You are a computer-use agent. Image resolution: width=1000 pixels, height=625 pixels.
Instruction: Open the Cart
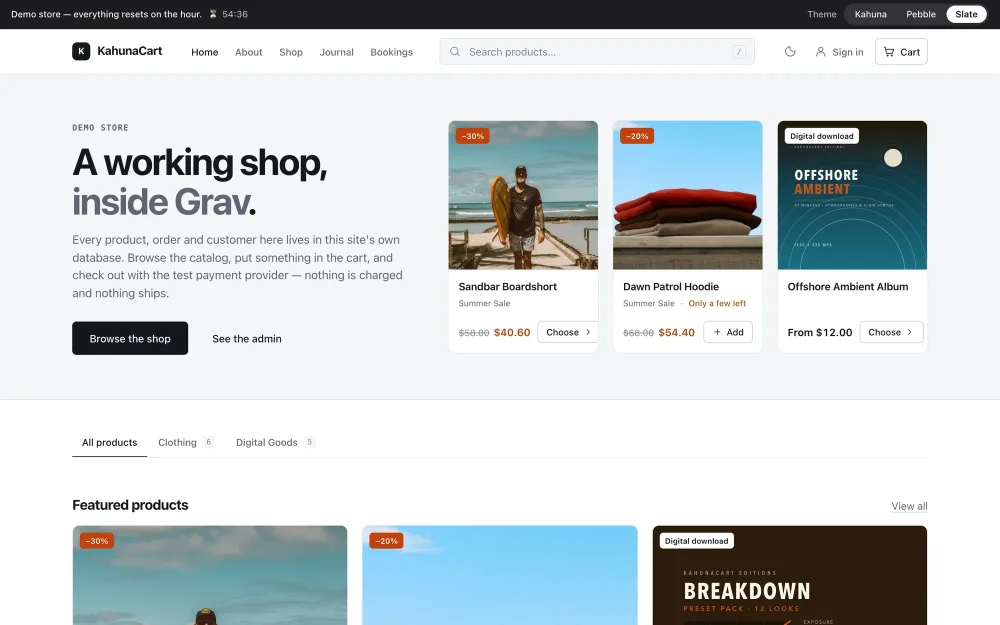(901, 52)
